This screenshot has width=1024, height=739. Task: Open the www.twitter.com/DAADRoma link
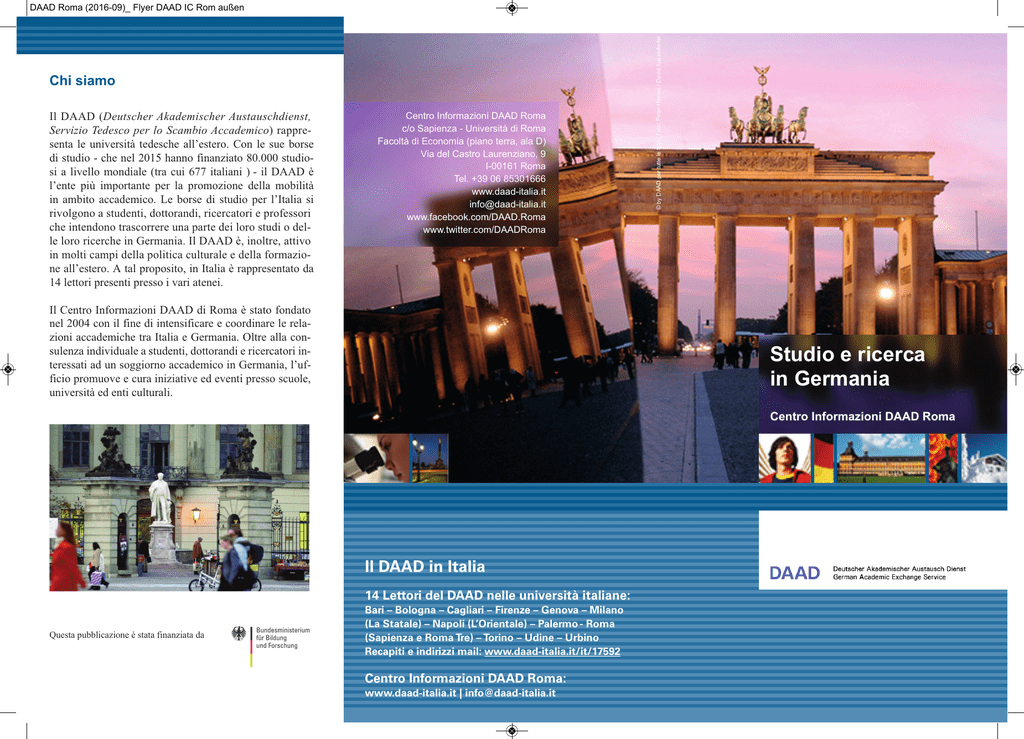click(x=484, y=230)
